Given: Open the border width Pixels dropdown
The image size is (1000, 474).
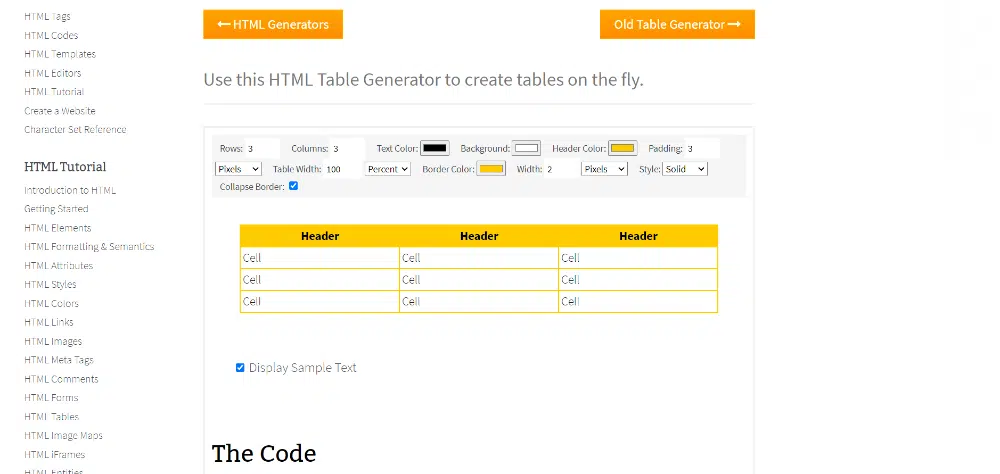Looking at the screenshot, I should (x=604, y=169).
